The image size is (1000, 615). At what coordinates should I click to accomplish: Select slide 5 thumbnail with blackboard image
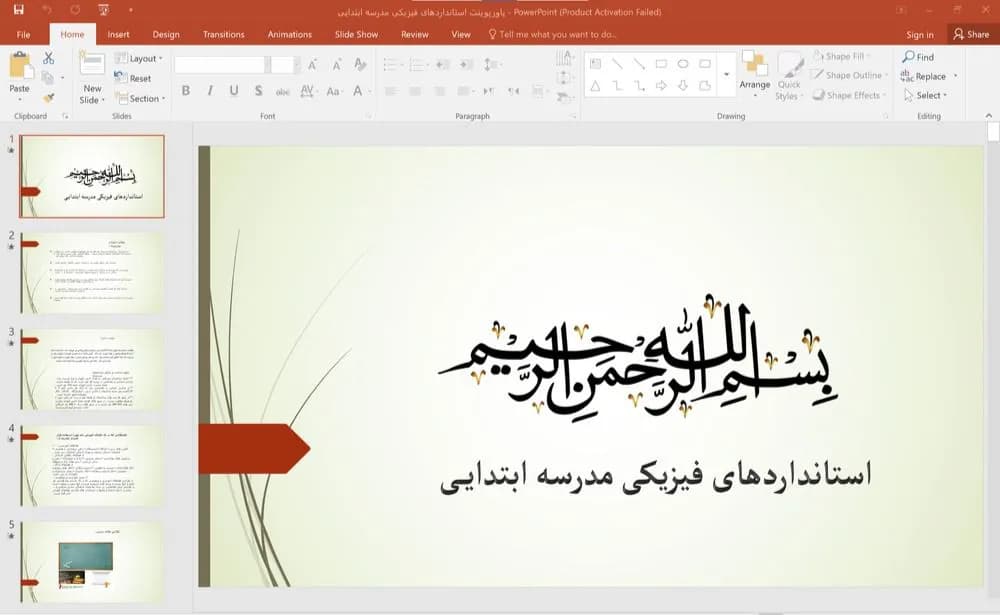coord(91,562)
